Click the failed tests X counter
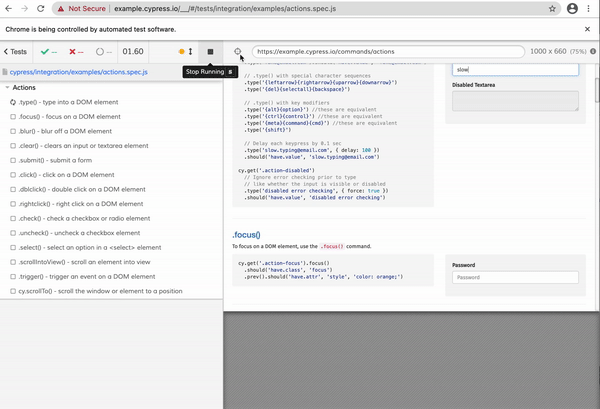The width and height of the screenshot is (600, 409). pos(77,51)
